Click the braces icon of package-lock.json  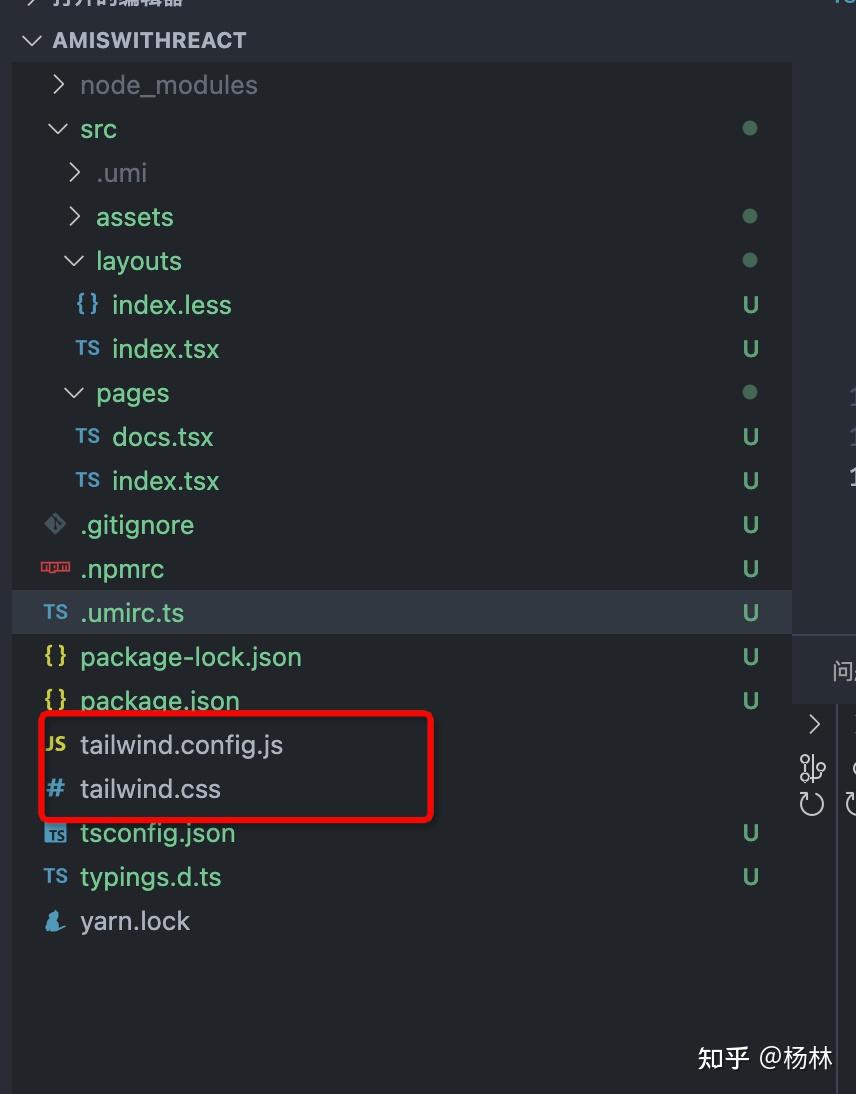(x=55, y=656)
